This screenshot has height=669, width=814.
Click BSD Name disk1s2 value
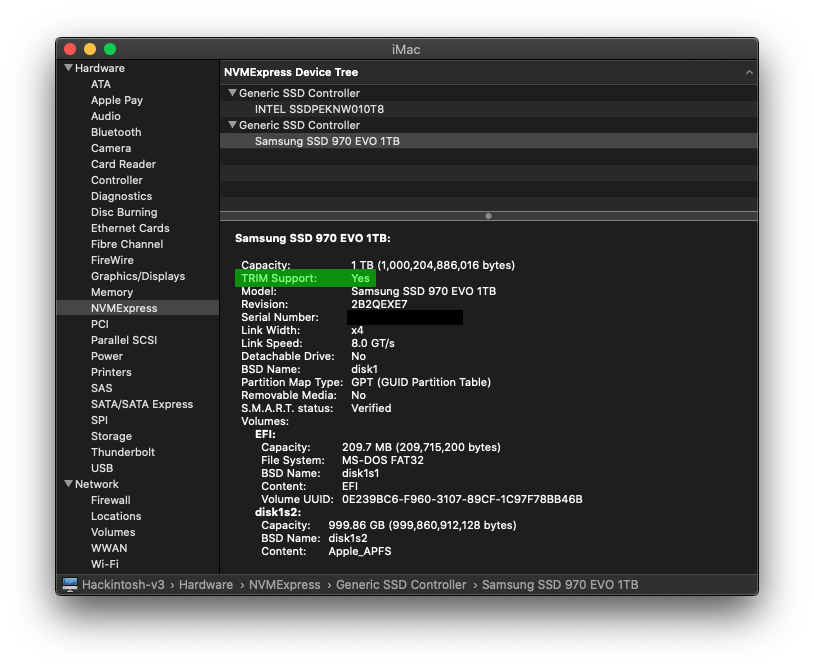(347, 538)
